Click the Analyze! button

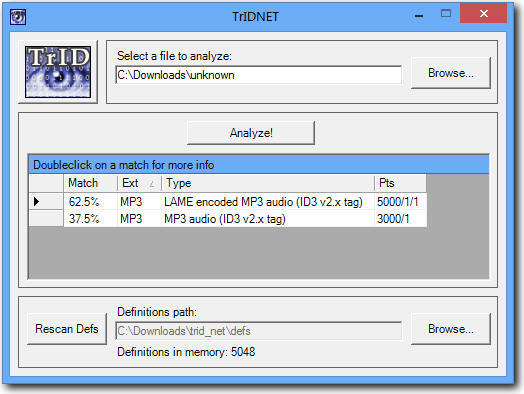(x=251, y=133)
